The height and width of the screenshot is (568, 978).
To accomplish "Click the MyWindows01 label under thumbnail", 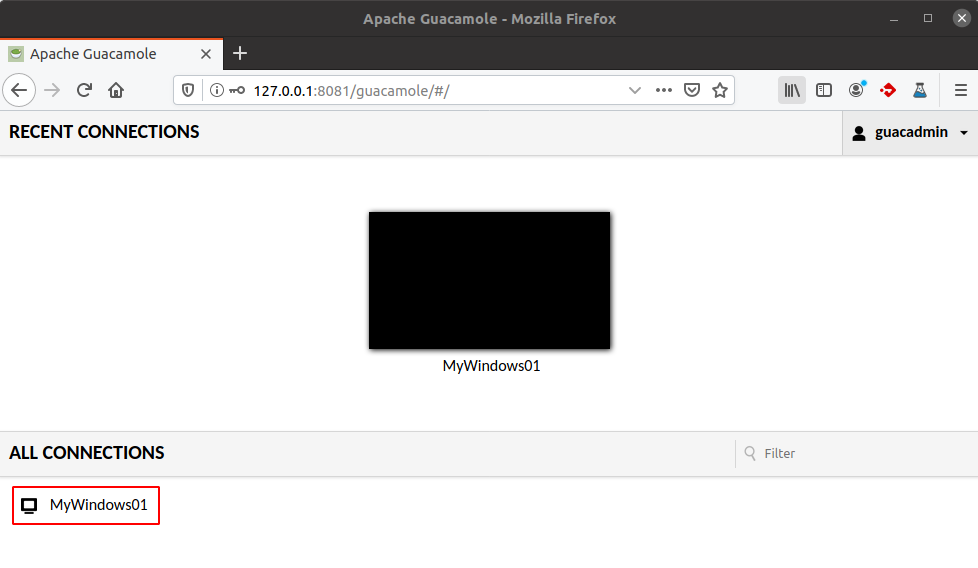I will [x=491, y=366].
